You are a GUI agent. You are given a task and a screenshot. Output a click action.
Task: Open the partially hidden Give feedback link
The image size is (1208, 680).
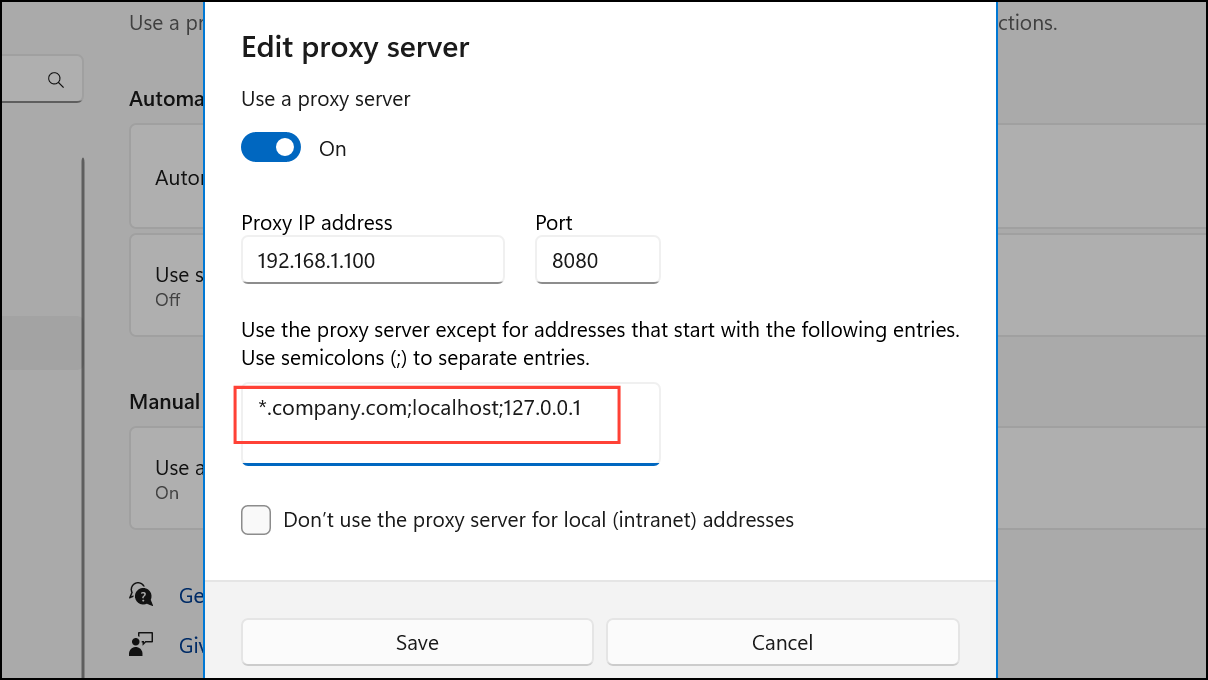tap(191, 646)
